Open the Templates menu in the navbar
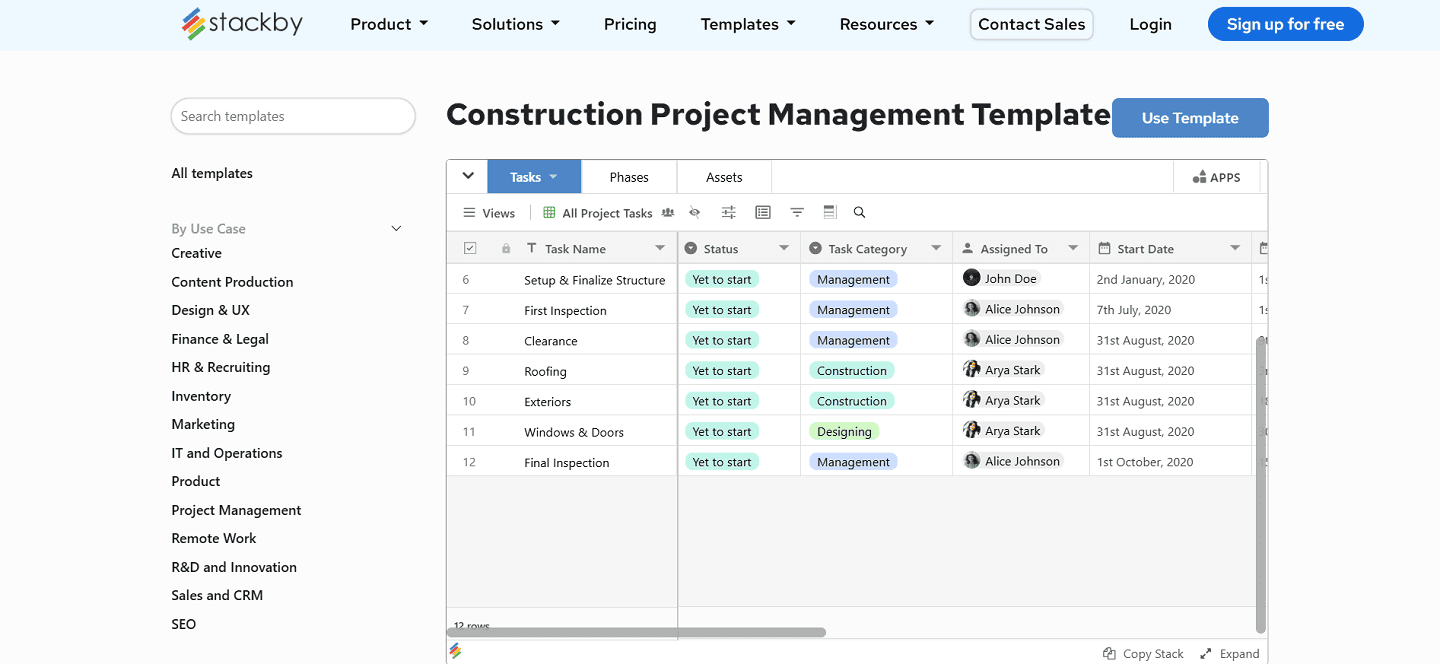 pyautogui.click(x=747, y=23)
